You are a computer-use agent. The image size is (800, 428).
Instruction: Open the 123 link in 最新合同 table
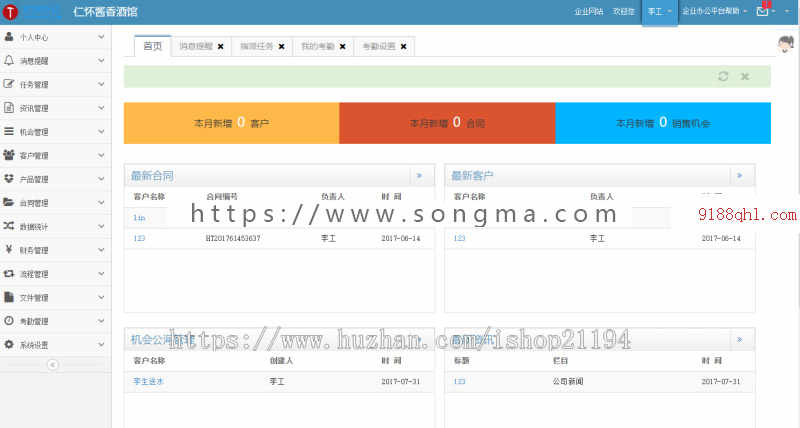(x=139, y=238)
